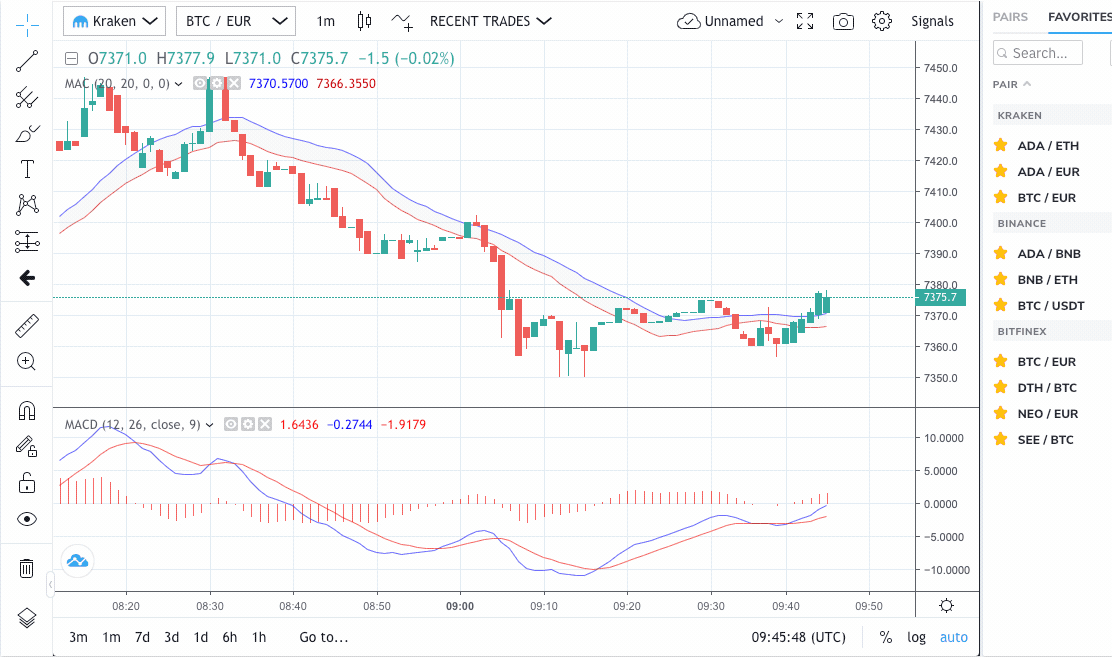This screenshot has width=1112, height=657.
Task: Open the measure ruler tool
Action: (x=27, y=326)
